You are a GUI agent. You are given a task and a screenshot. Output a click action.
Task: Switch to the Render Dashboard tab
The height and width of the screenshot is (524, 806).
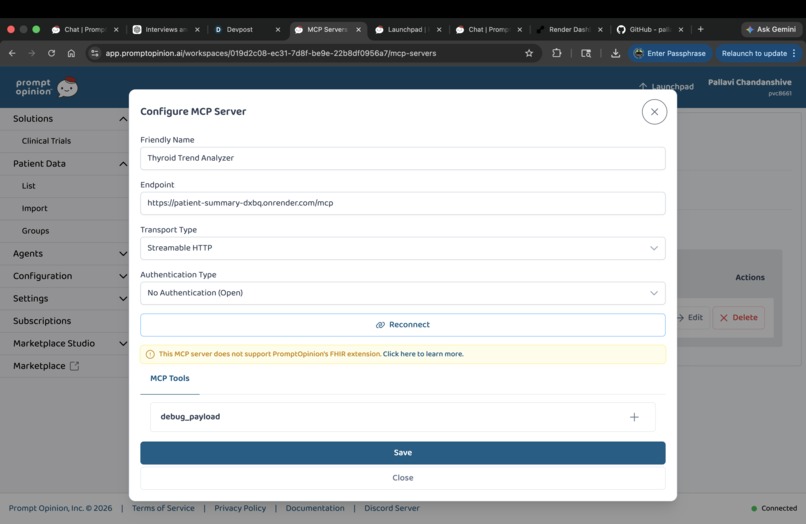tap(569, 30)
